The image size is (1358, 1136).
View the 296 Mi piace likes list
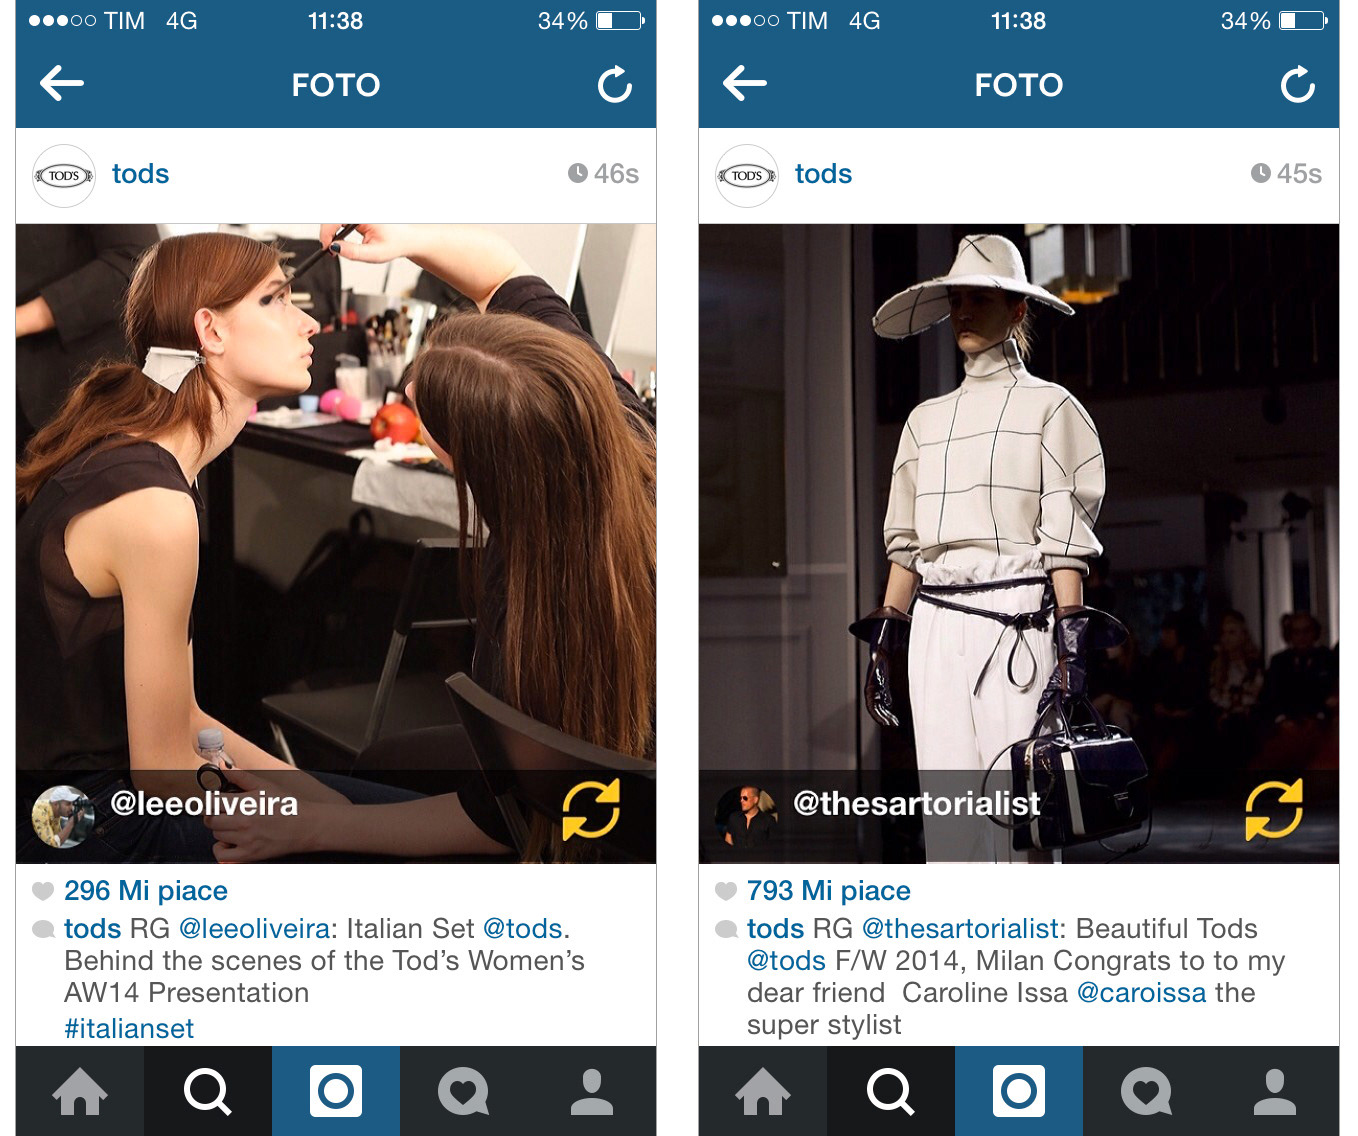[x=146, y=890]
